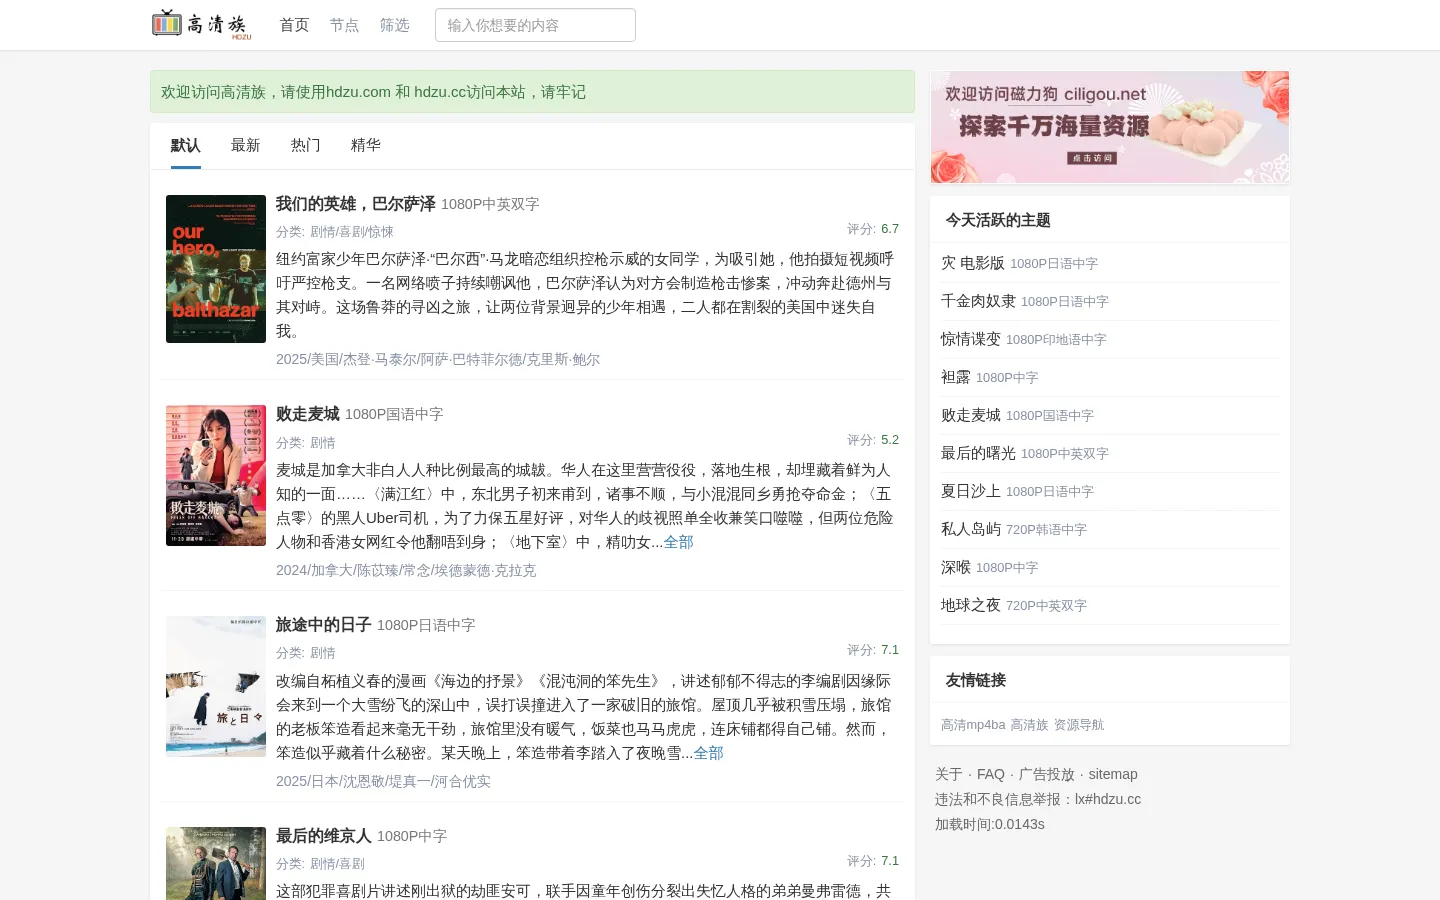The image size is (1440, 900).
Task: Open sidebar topic 深喉
Action: pyautogui.click(x=956, y=567)
